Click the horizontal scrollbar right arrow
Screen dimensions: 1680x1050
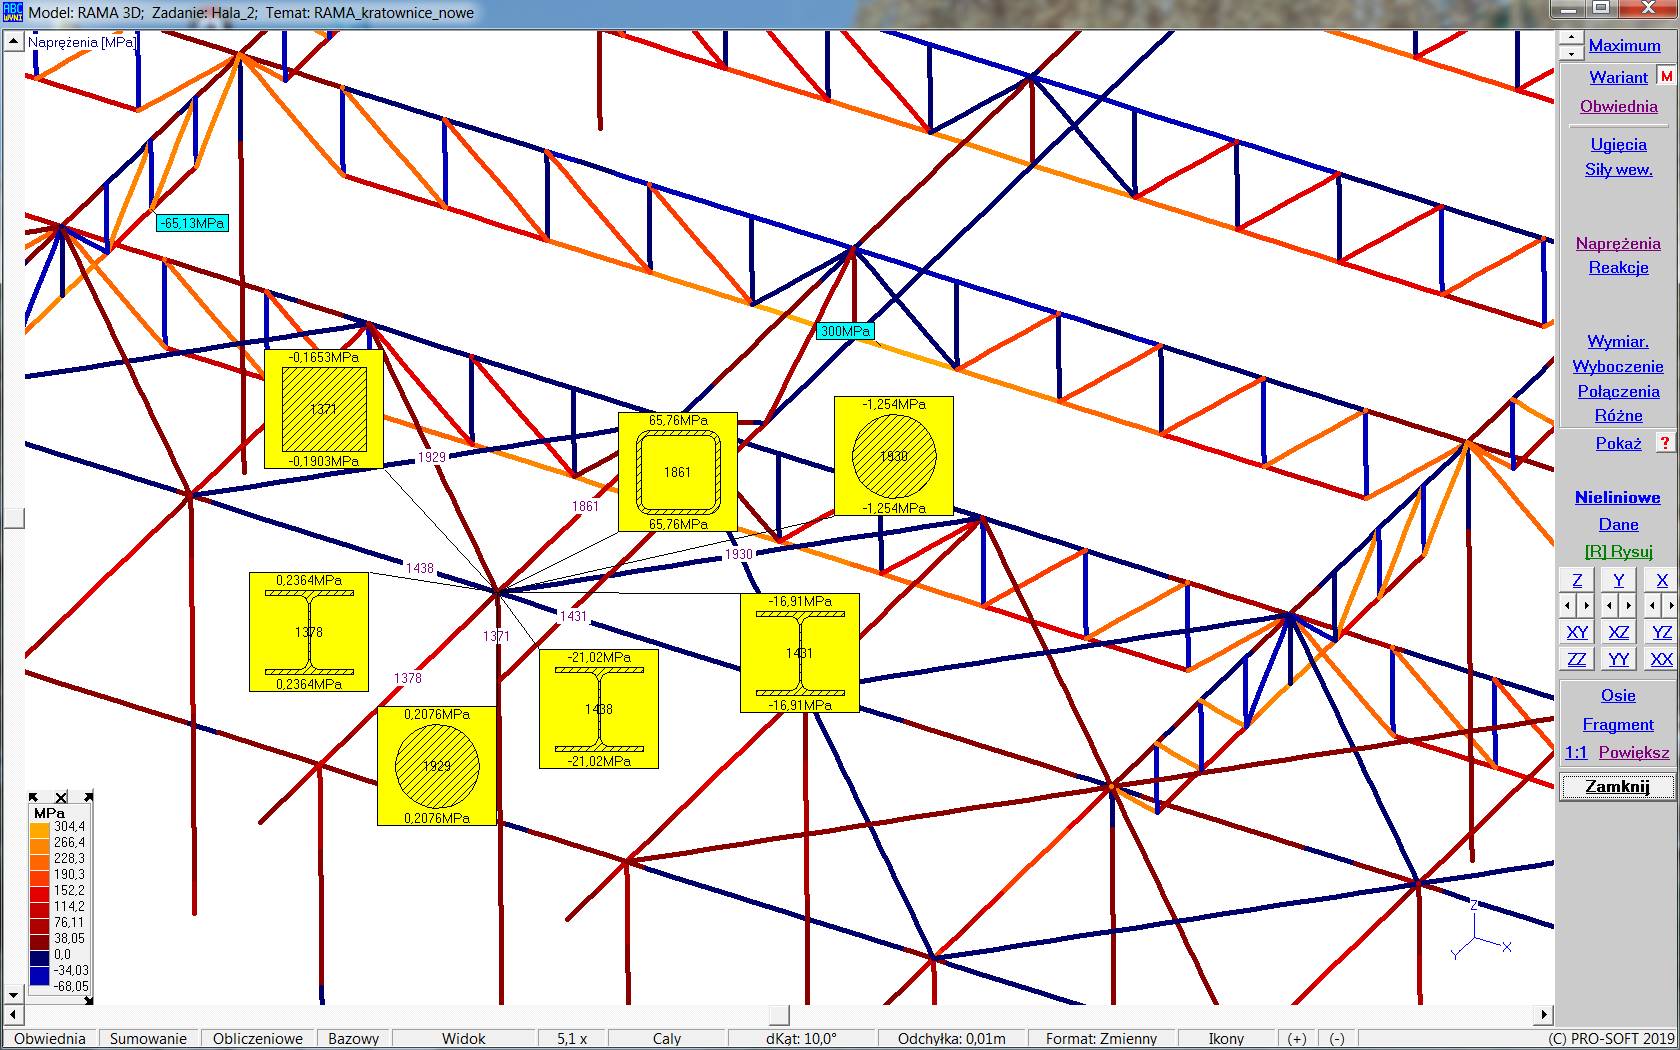coord(1545,1015)
